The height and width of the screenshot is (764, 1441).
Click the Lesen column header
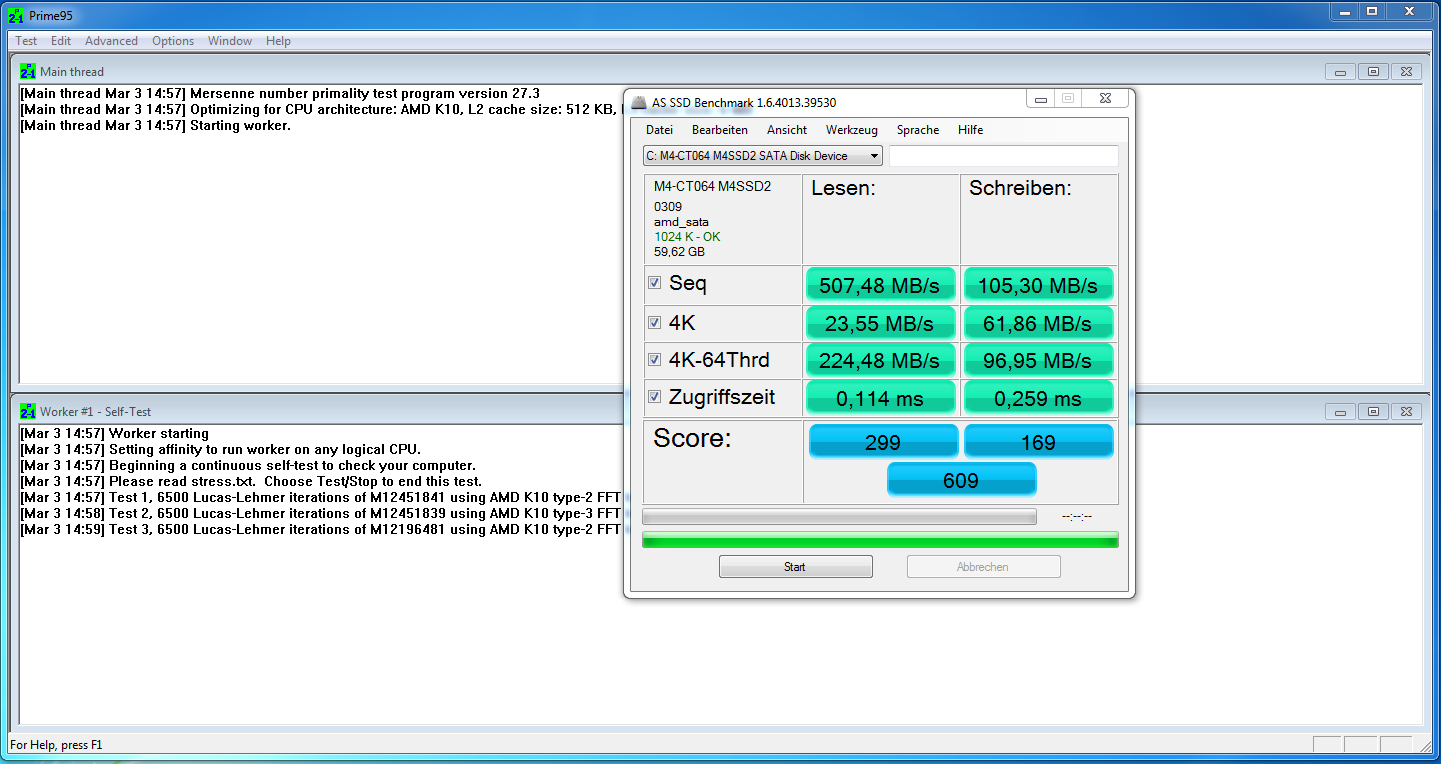[843, 189]
